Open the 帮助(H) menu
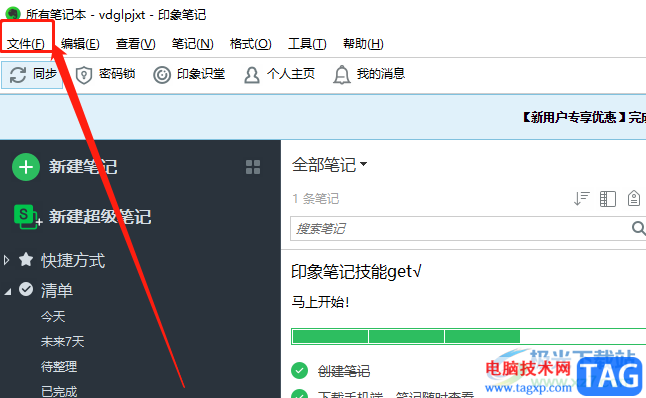This screenshot has height=398, width=646. pyautogui.click(x=363, y=44)
